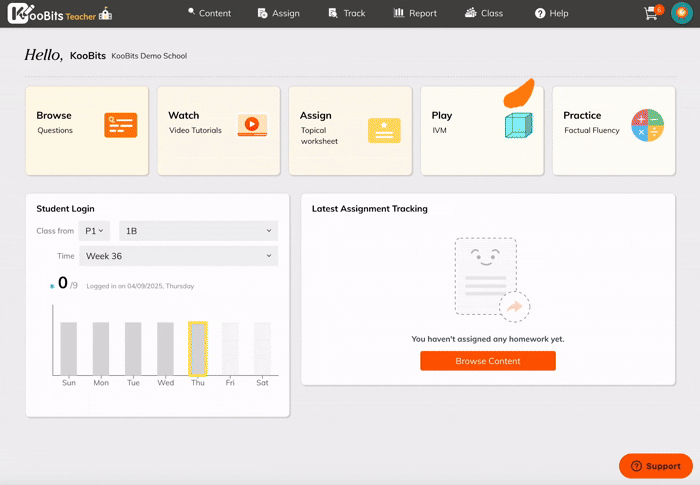This screenshot has height=485, width=700.
Task: Open the shopping cart icon
Action: (652, 13)
